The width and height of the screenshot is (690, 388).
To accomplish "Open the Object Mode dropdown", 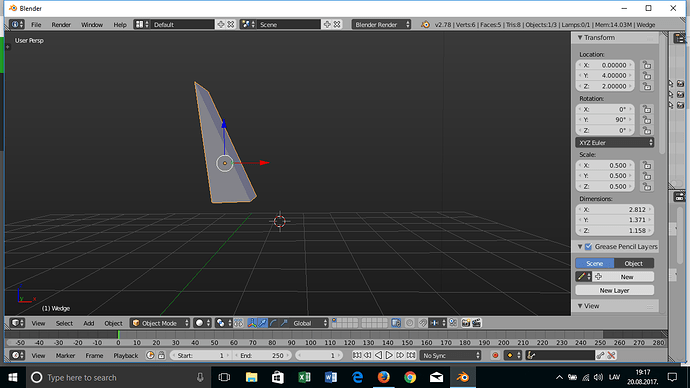I will (160, 323).
